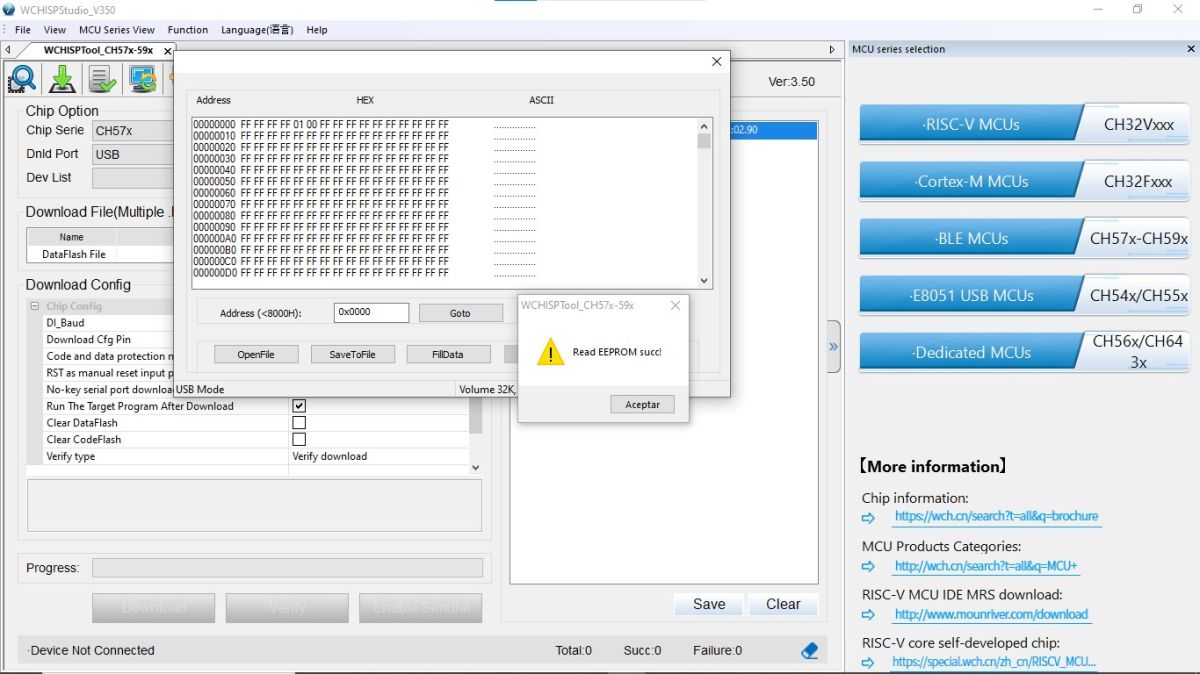The image size is (1200, 674).
Task: Click the SaveToFile button
Action: point(352,354)
